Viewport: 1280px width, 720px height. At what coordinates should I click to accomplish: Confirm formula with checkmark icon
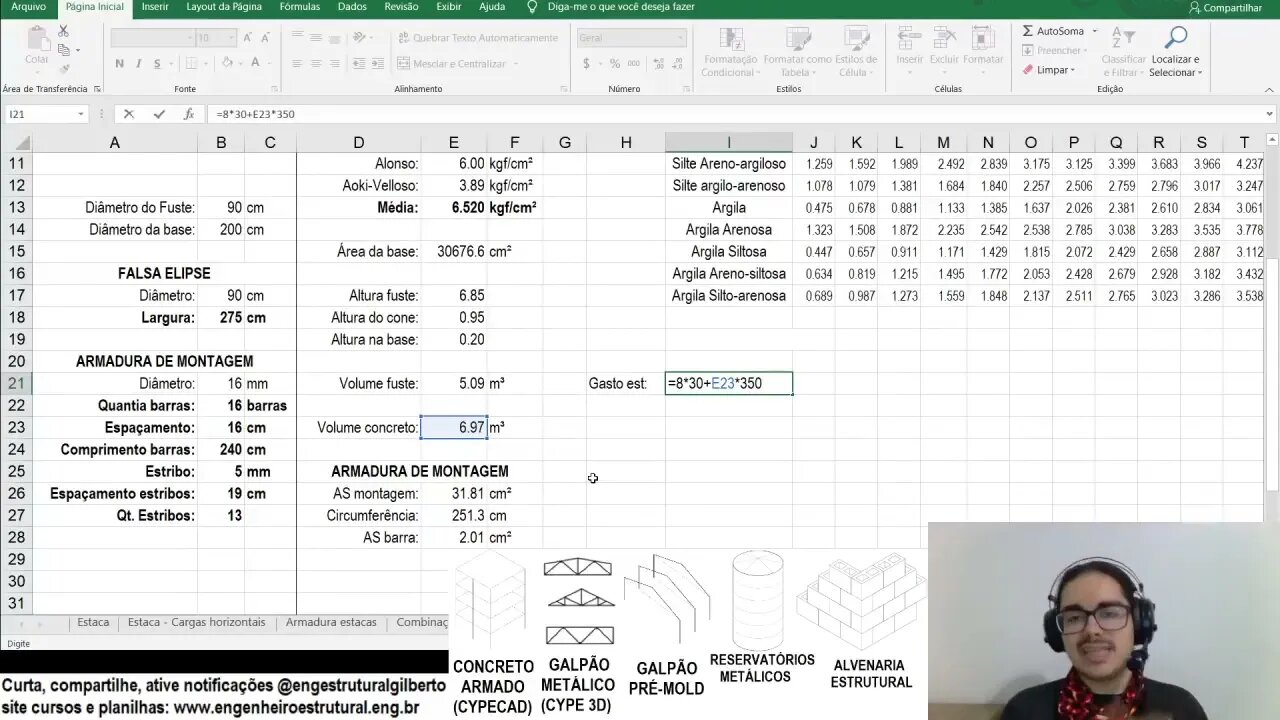159,114
